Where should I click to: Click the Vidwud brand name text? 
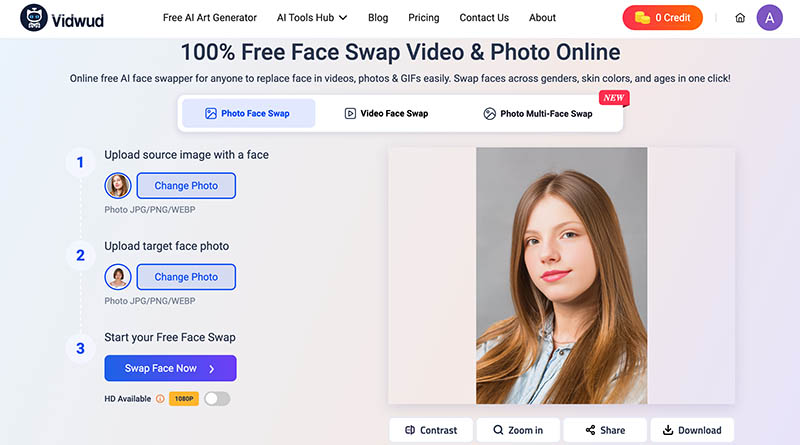[78, 20]
